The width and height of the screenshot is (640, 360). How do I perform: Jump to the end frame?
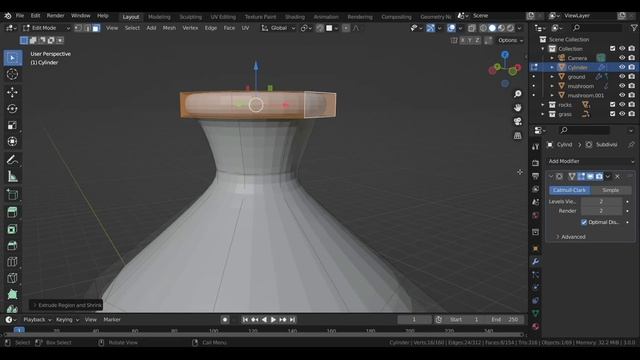click(292, 320)
